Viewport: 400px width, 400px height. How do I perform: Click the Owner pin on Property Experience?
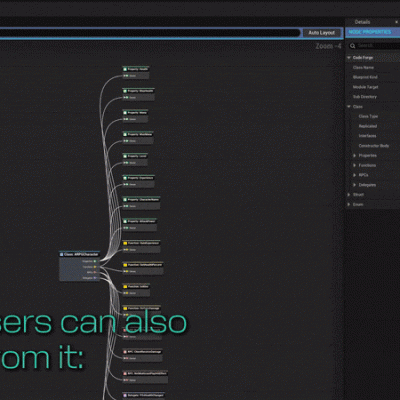coord(126,185)
